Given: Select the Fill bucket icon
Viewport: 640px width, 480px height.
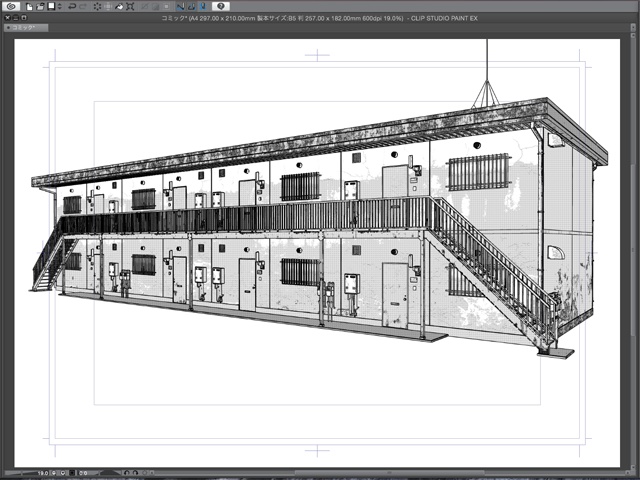Looking at the screenshot, I should pyautogui.click(x=119, y=6).
